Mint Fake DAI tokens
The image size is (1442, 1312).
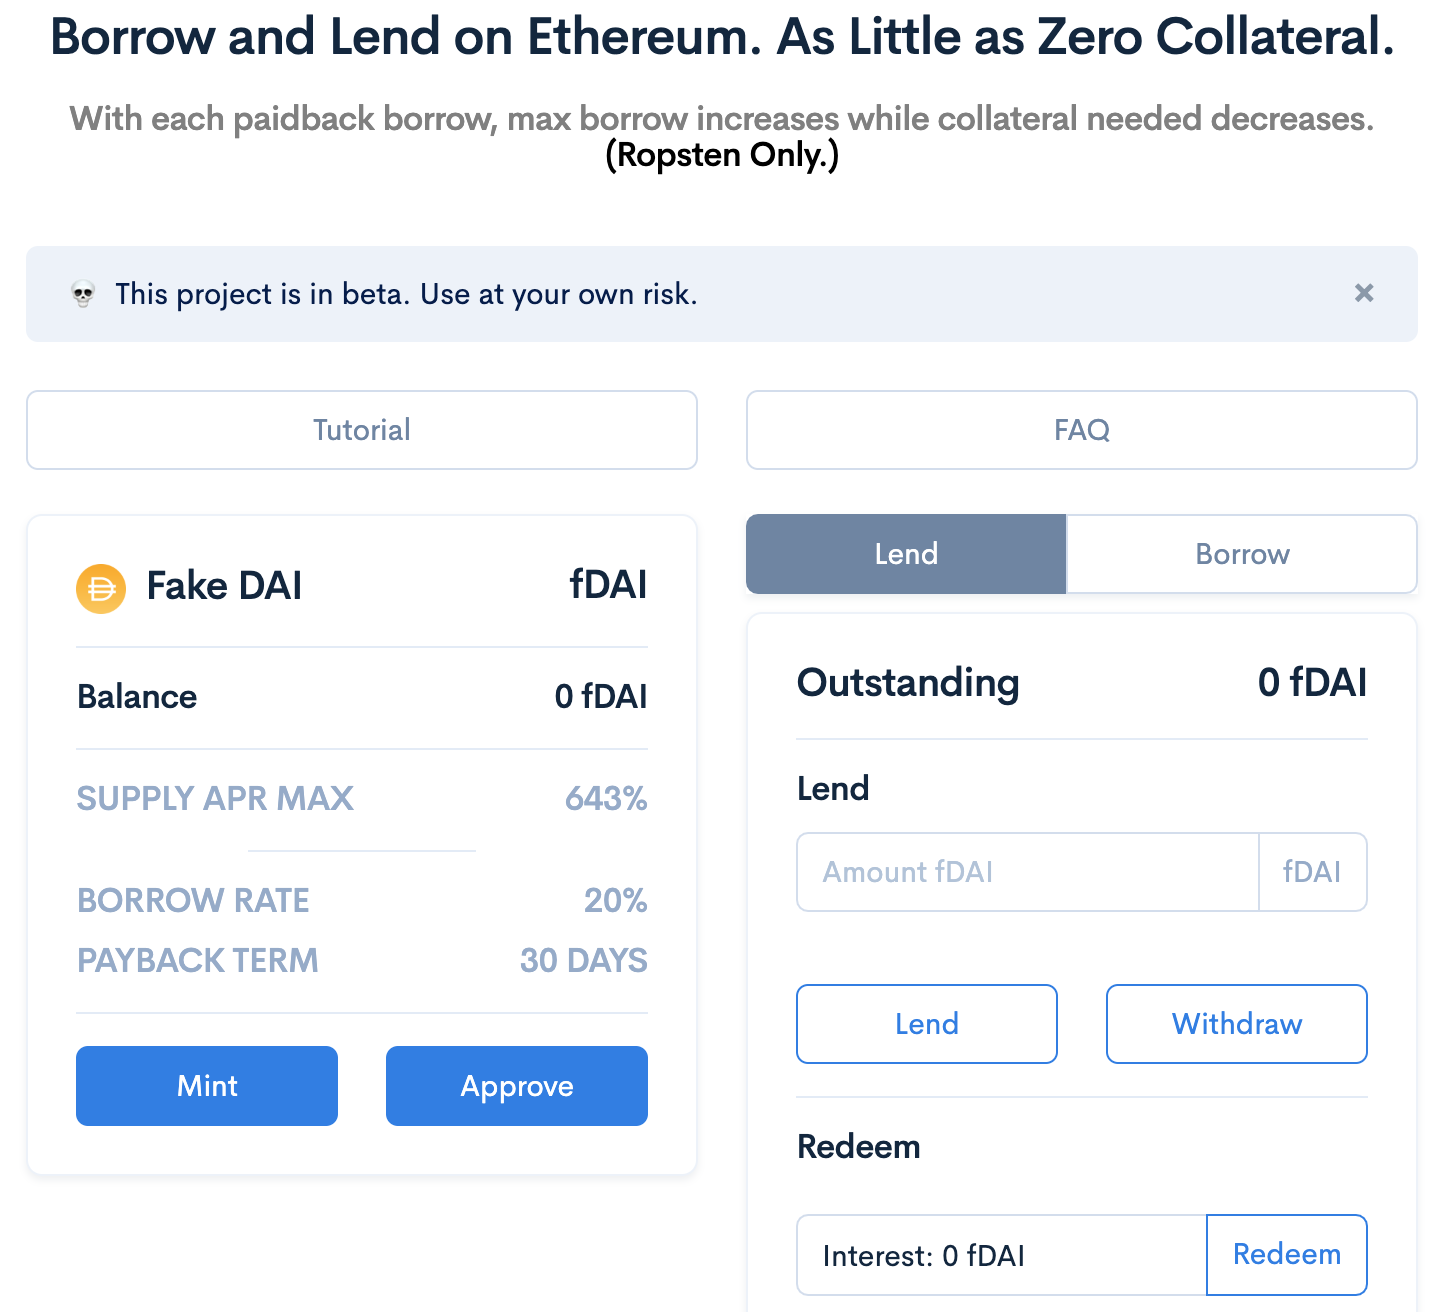(207, 1086)
